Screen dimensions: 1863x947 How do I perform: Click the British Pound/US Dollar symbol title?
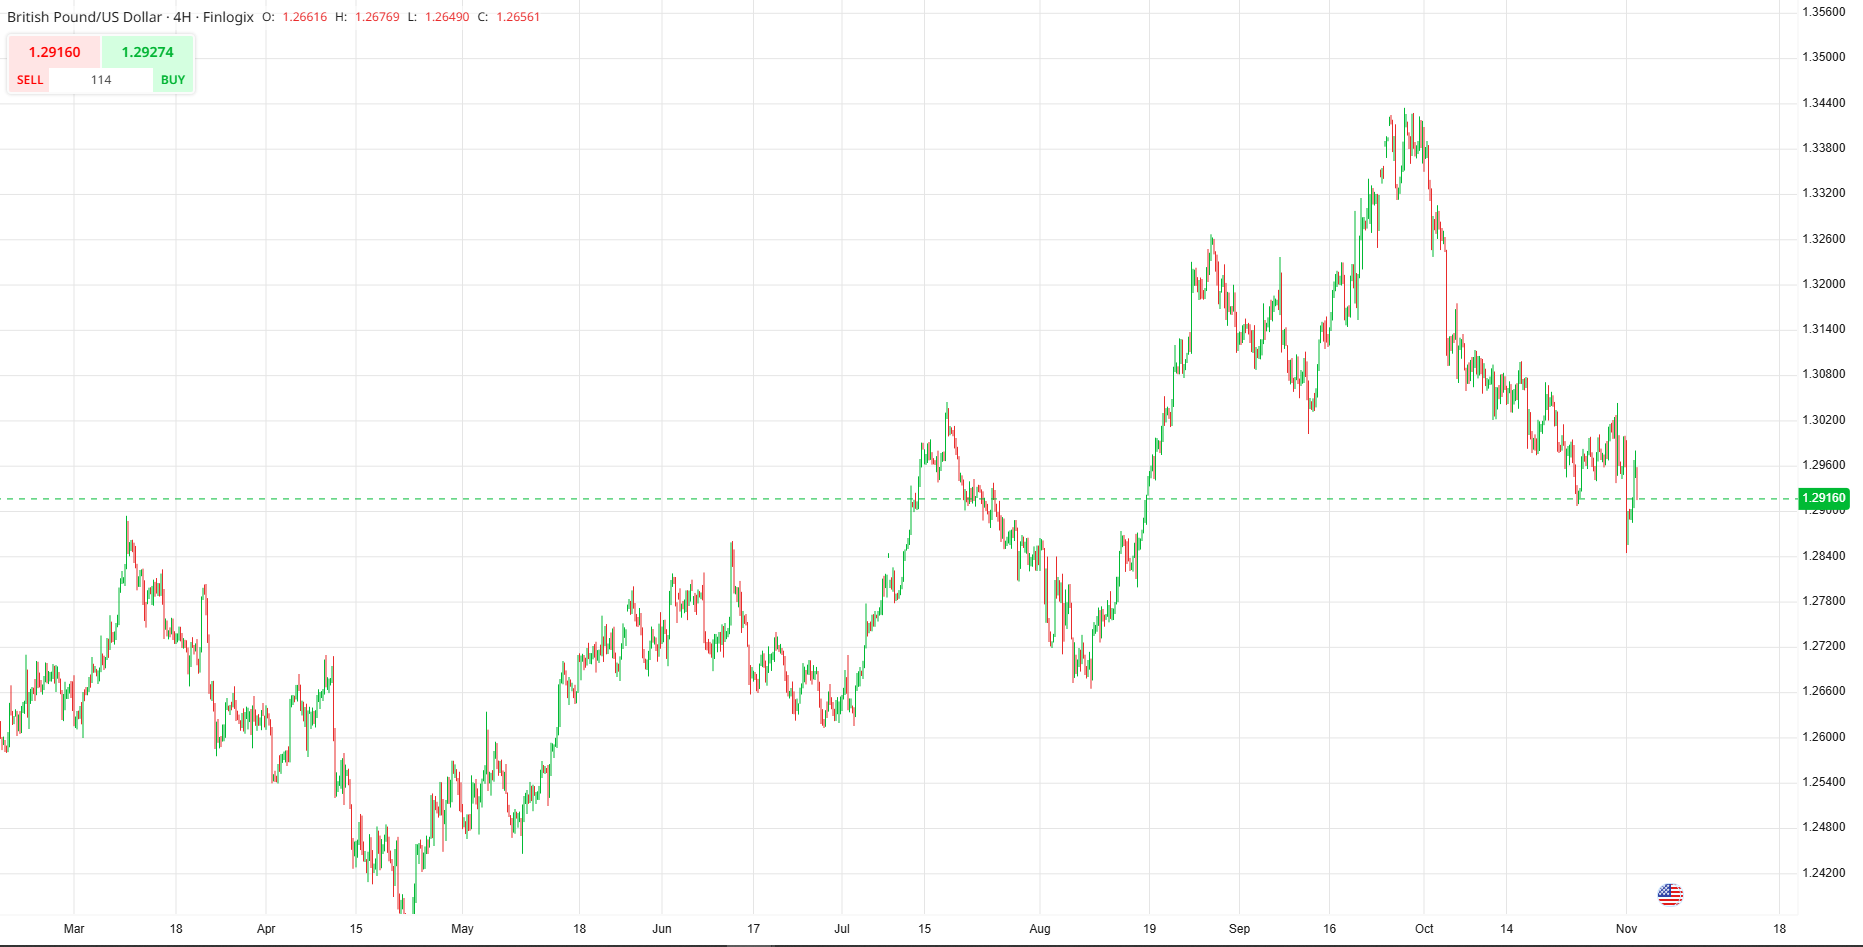[x=84, y=17]
